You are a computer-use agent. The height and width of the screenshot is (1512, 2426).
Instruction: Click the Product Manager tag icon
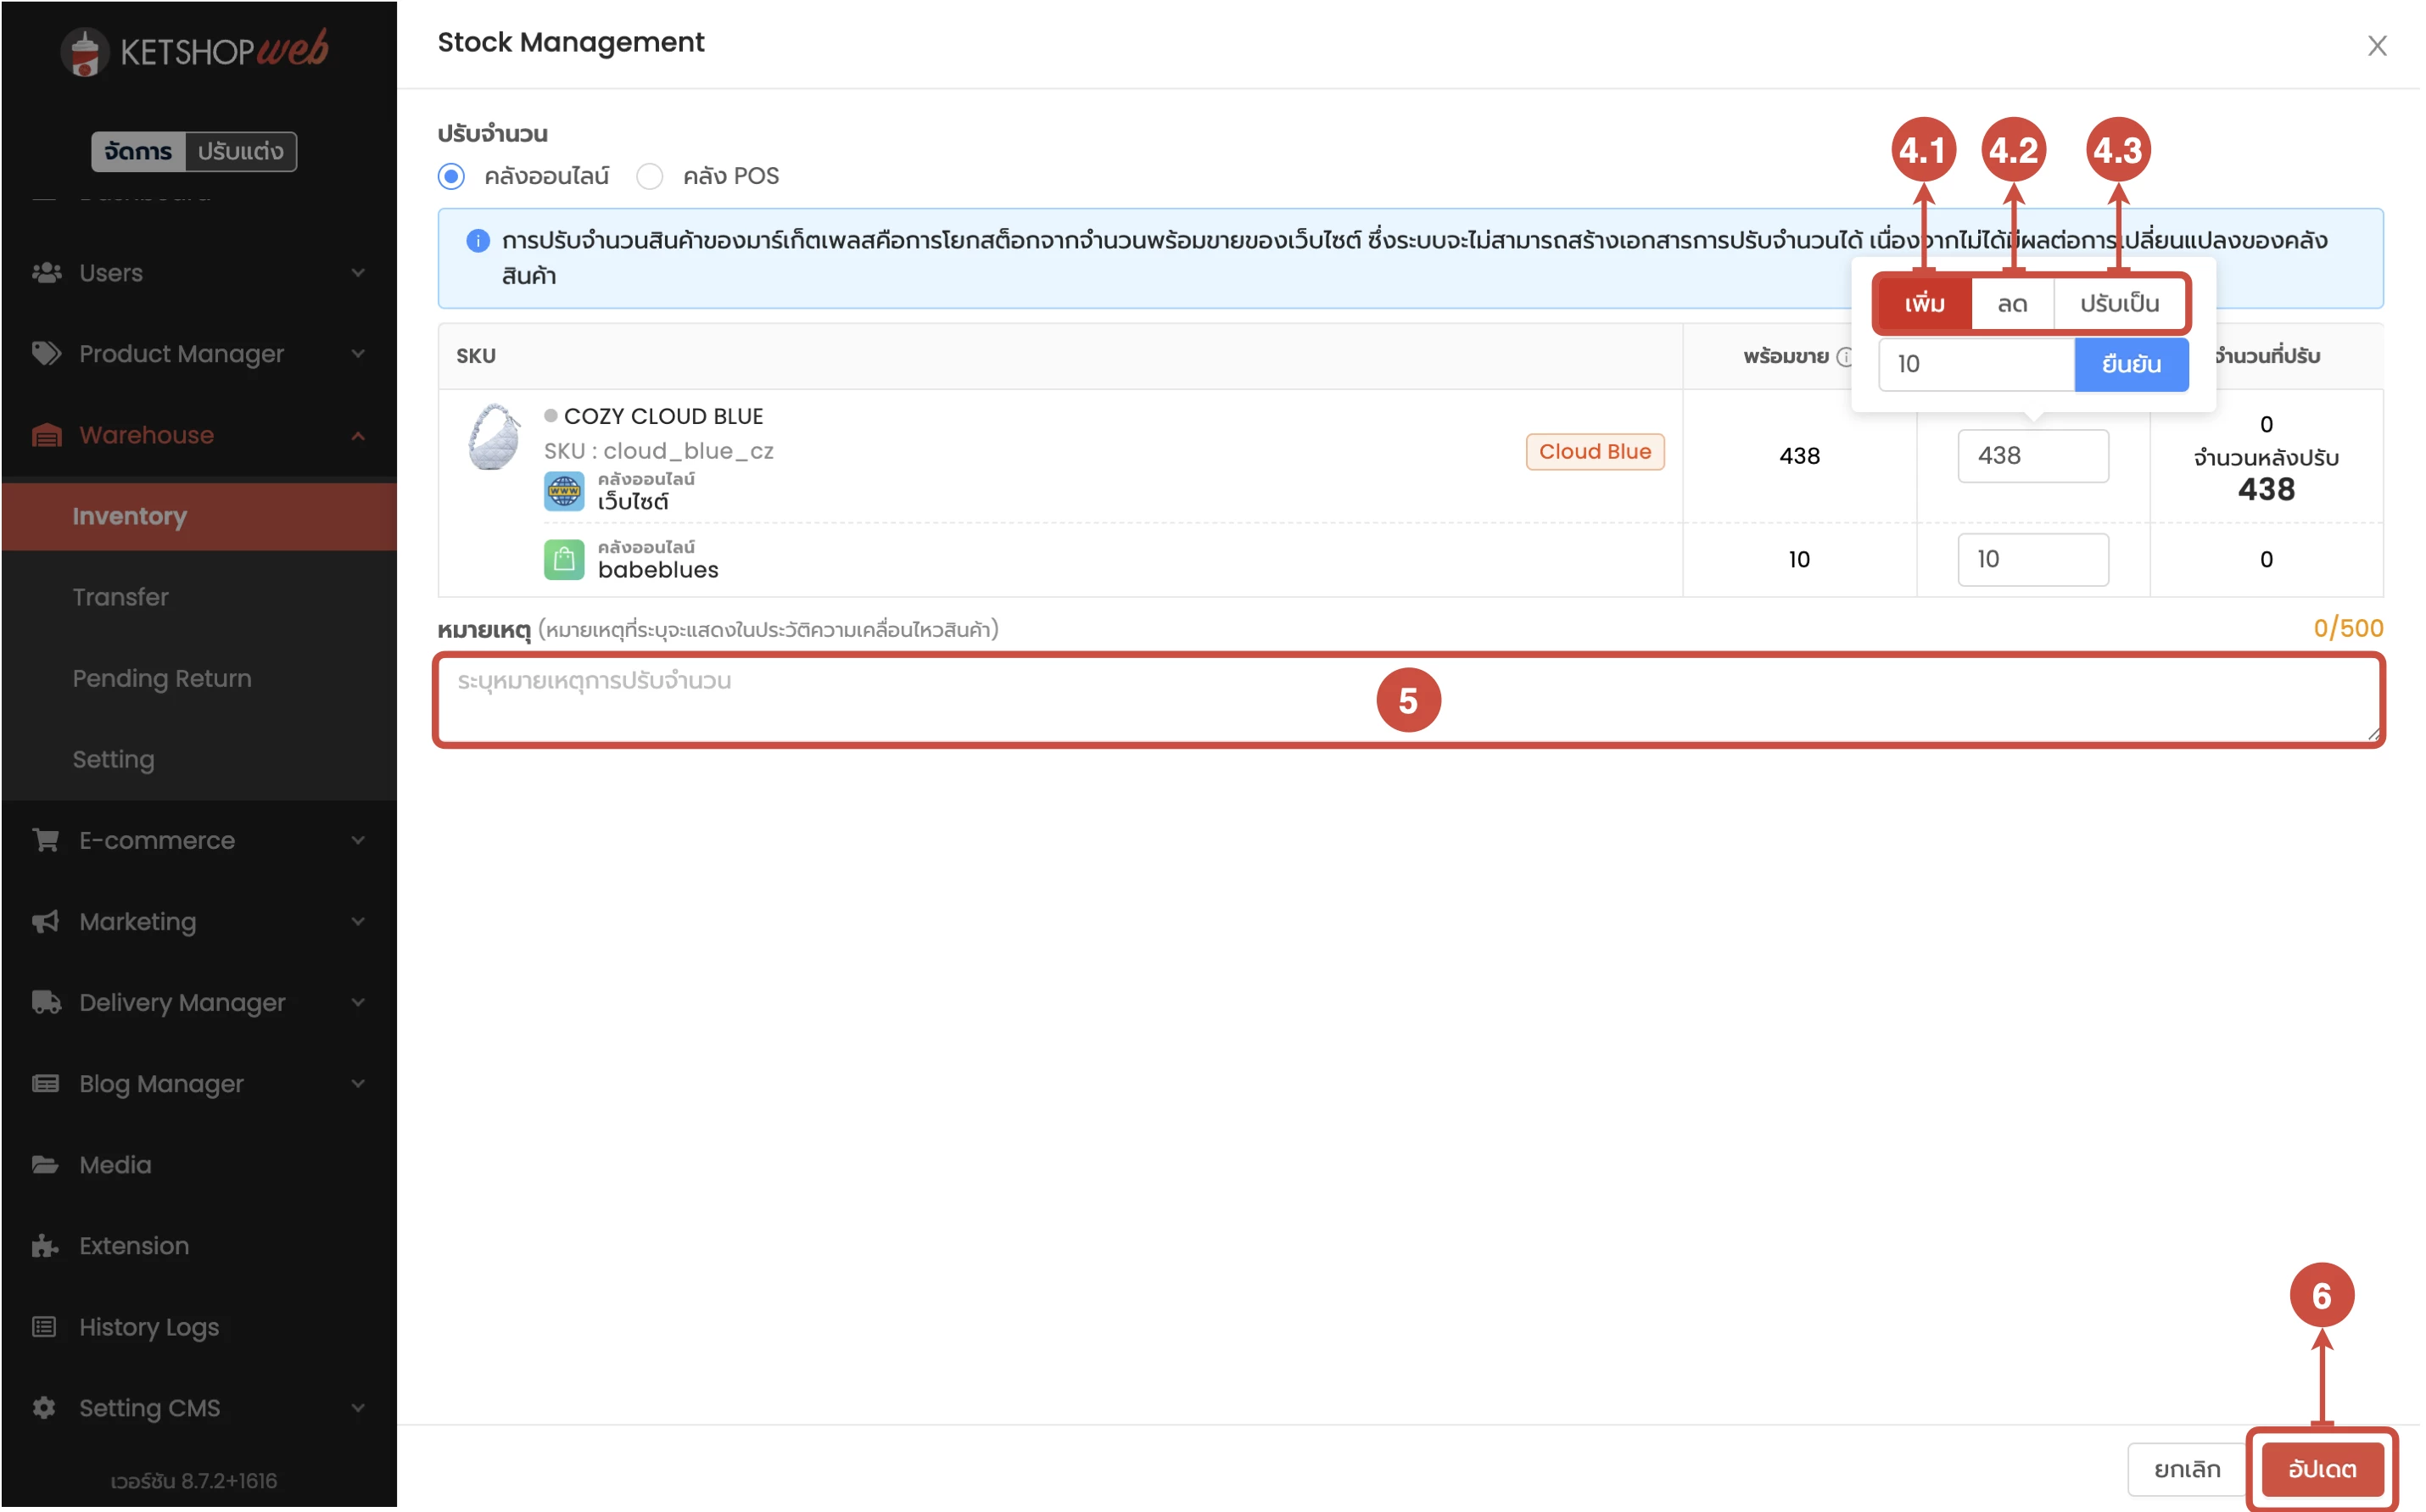tap(46, 354)
